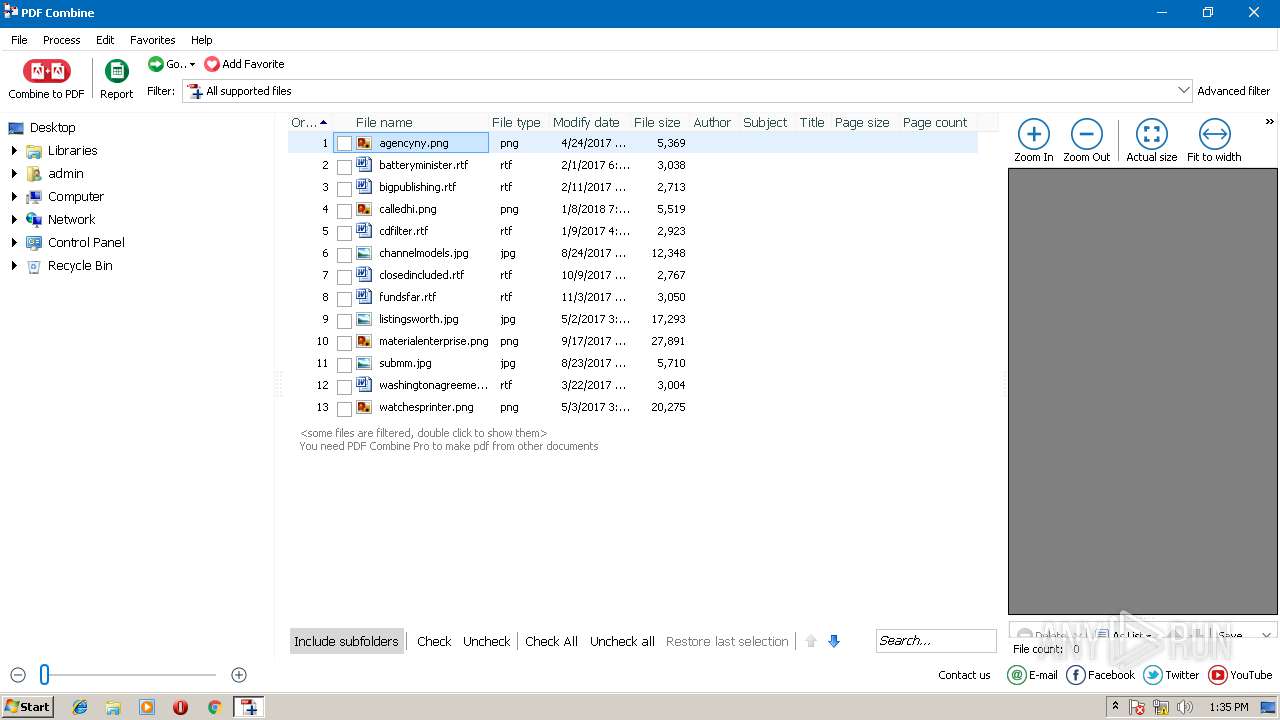The height and width of the screenshot is (720, 1280).
Task: Increase thumbnail size with plus icon
Action: pos(238,675)
